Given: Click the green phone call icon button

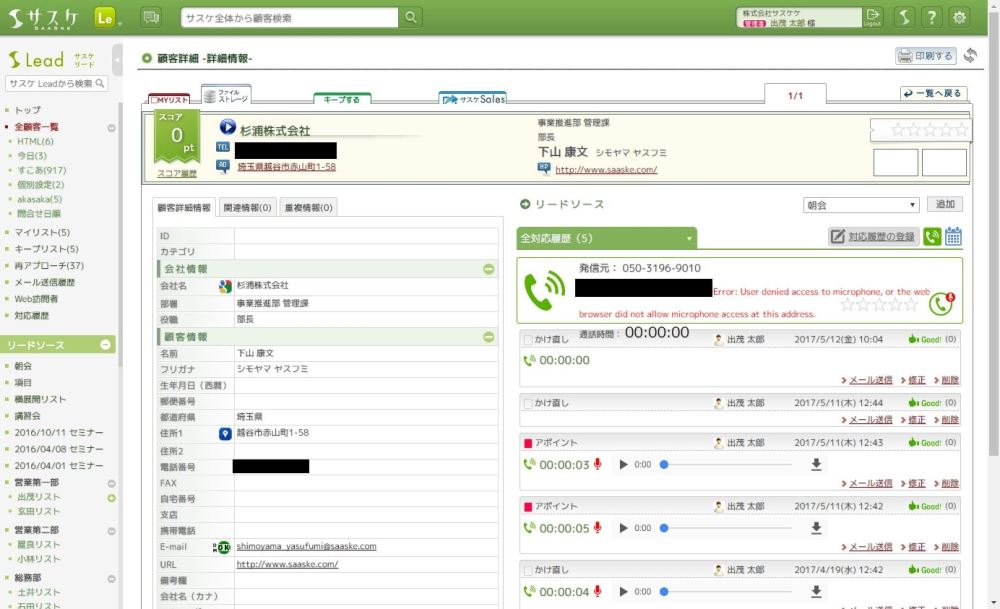Looking at the screenshot, I should point(932,237).
